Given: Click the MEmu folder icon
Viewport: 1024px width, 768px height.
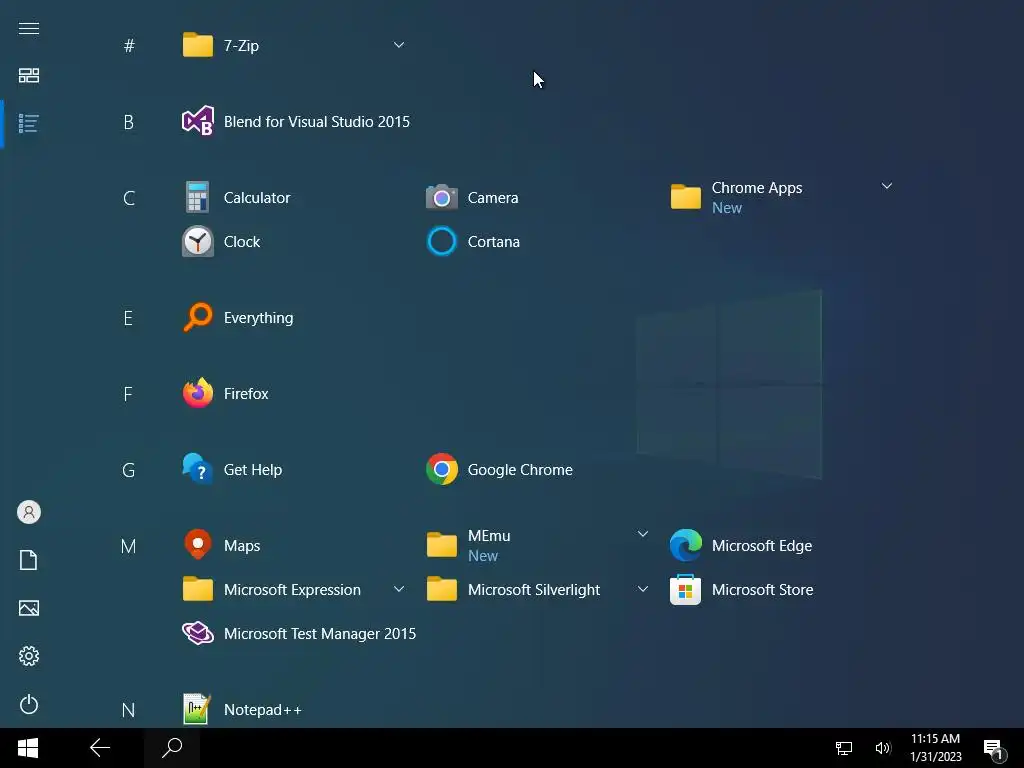Looking at the screenshot, I should click(x=441, y=545).
